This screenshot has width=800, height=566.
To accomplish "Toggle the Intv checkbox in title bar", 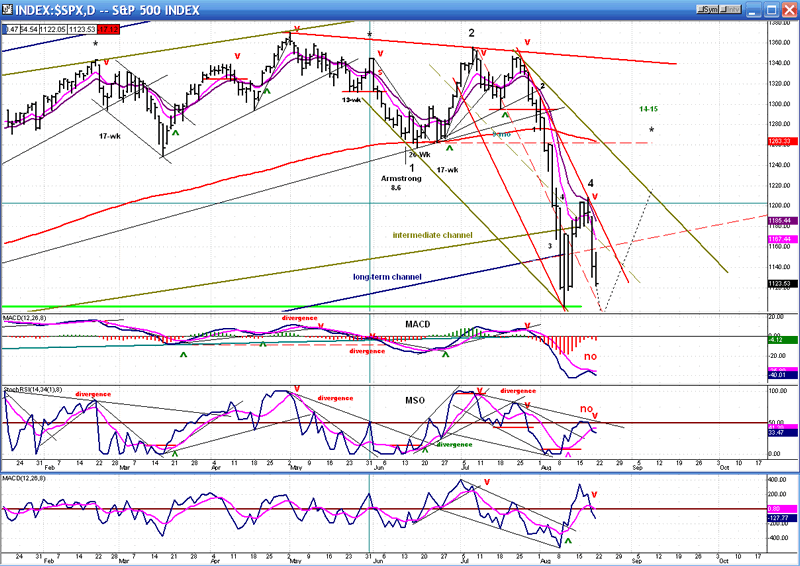I will [731, 9].
